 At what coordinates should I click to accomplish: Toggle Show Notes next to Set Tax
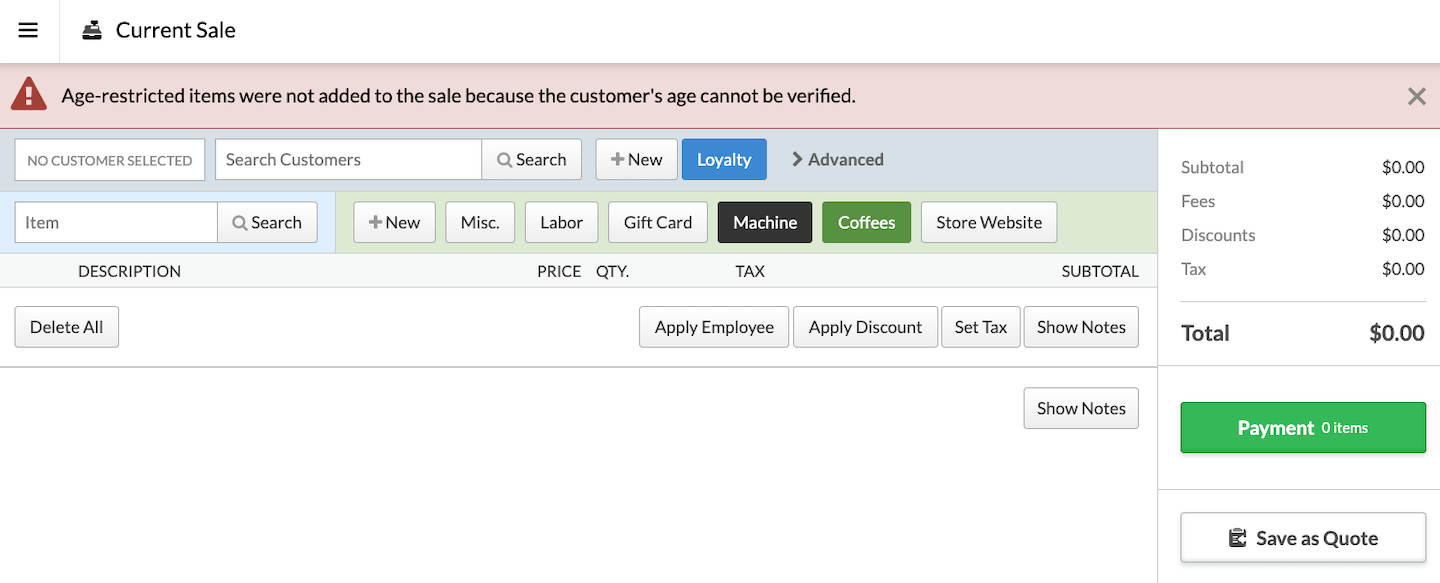tap(1080, 327)
